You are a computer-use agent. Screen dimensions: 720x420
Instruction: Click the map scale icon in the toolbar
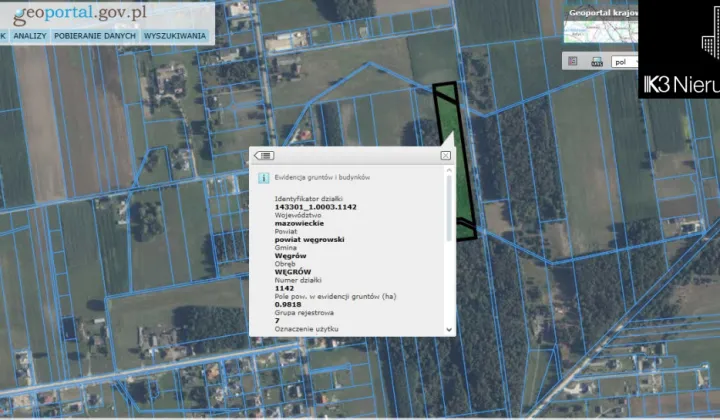(596, 62)
